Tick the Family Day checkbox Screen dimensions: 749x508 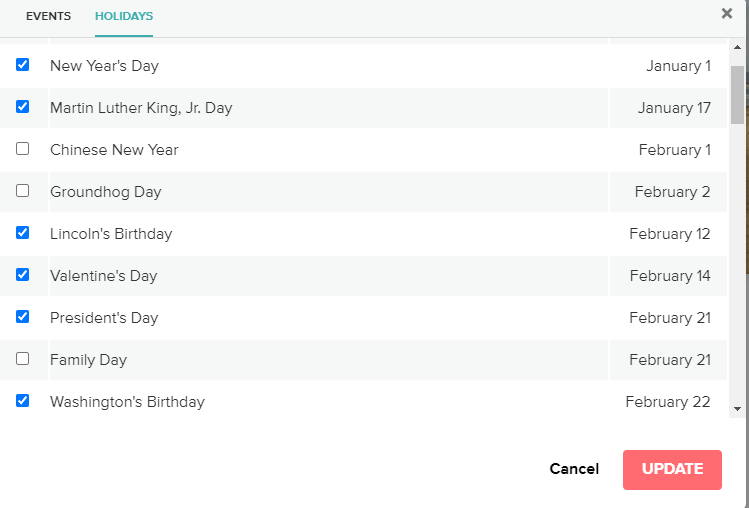[22, 358]
